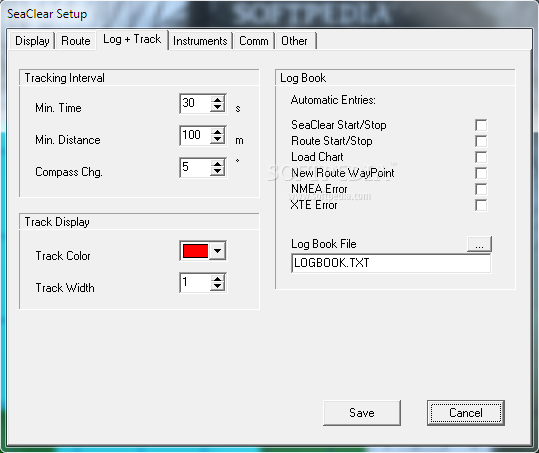Go to the Comm tab
Image resolution: width=539 pixels, height=453 pixels.
point(254,41)
